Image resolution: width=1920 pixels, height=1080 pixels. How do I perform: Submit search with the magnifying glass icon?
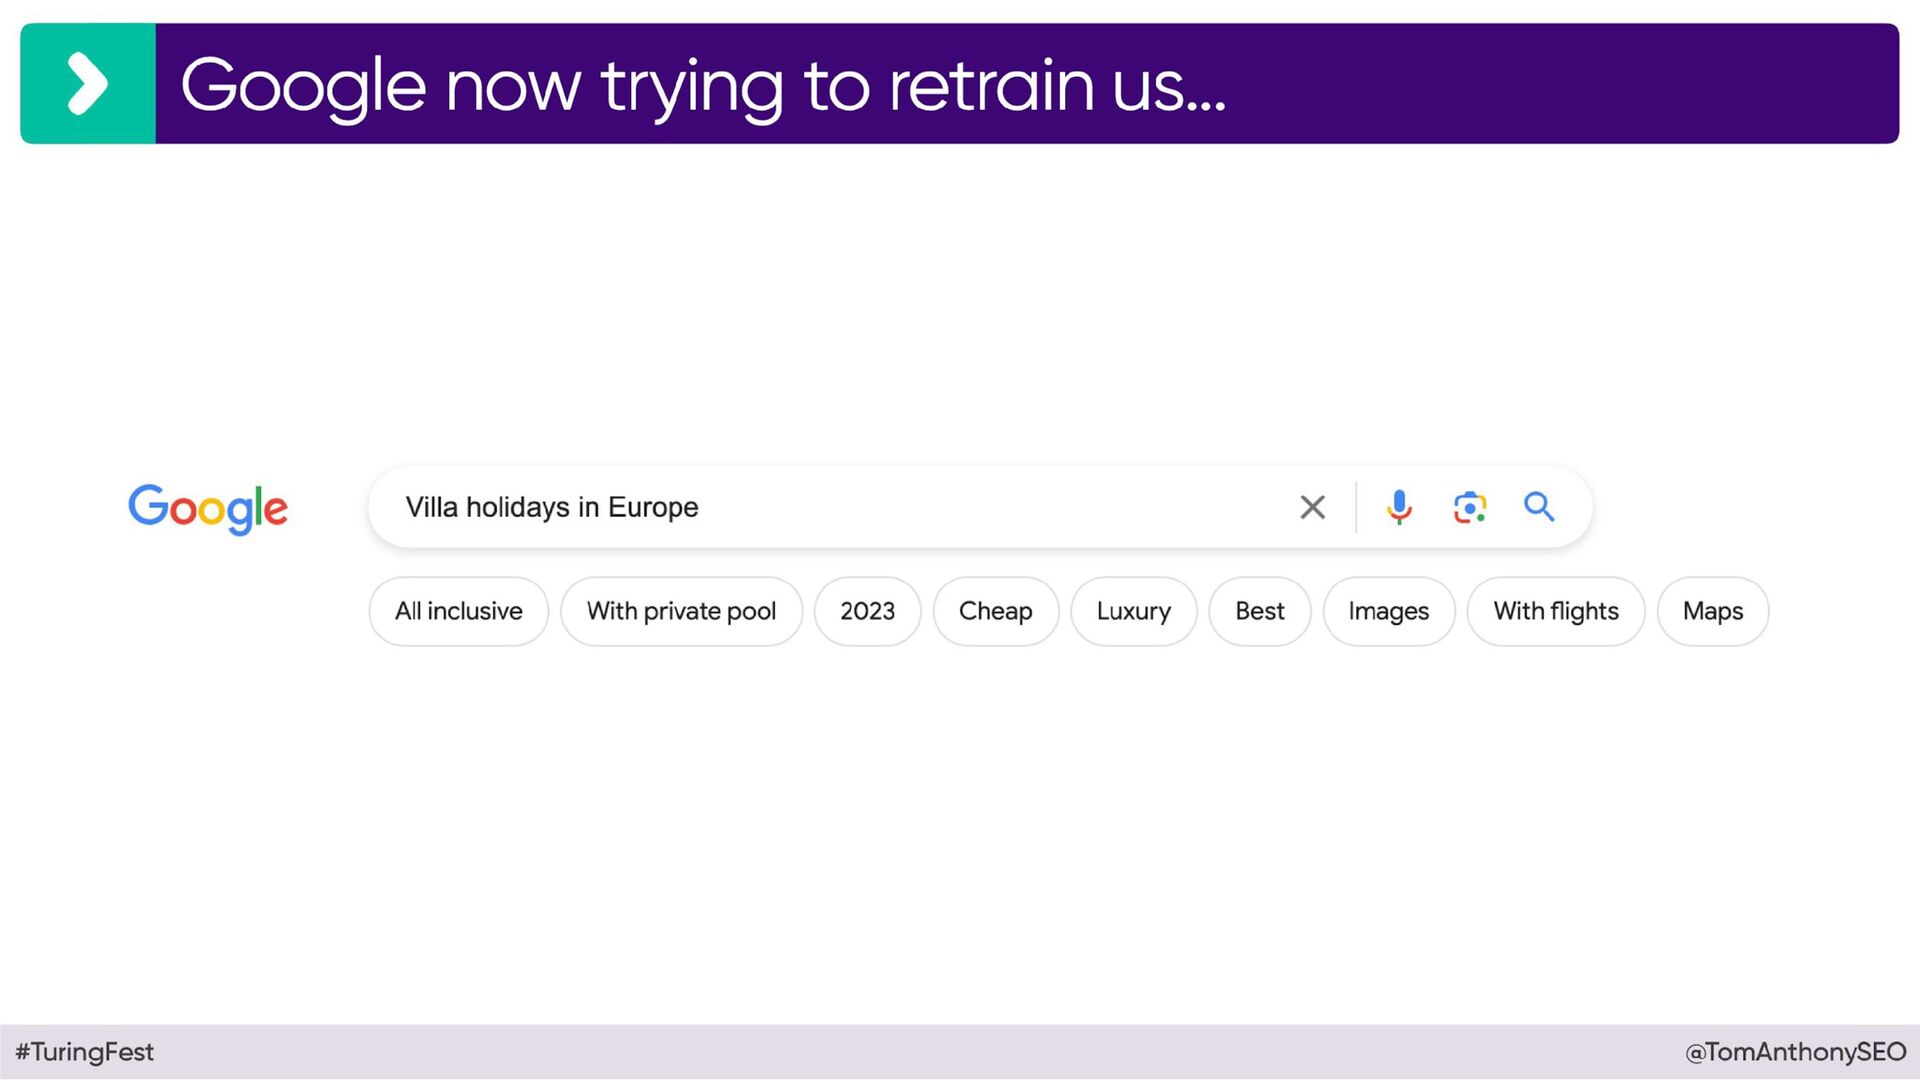click(1539, 507)
